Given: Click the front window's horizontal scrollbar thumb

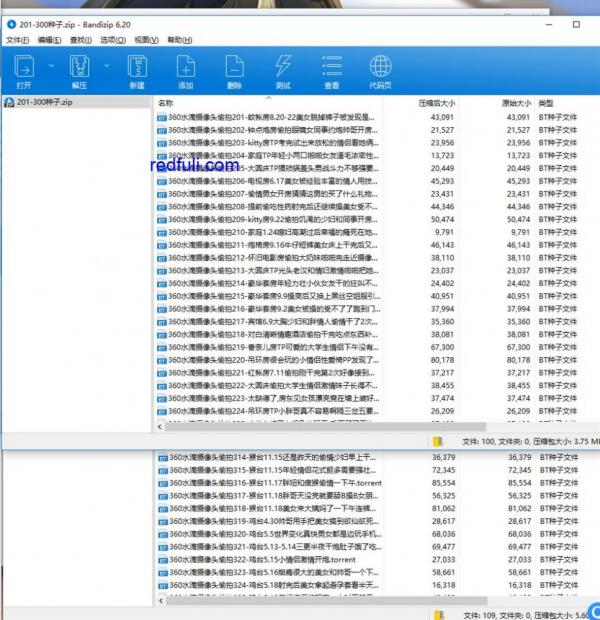Looking at the screenshot, I should 326,427.
